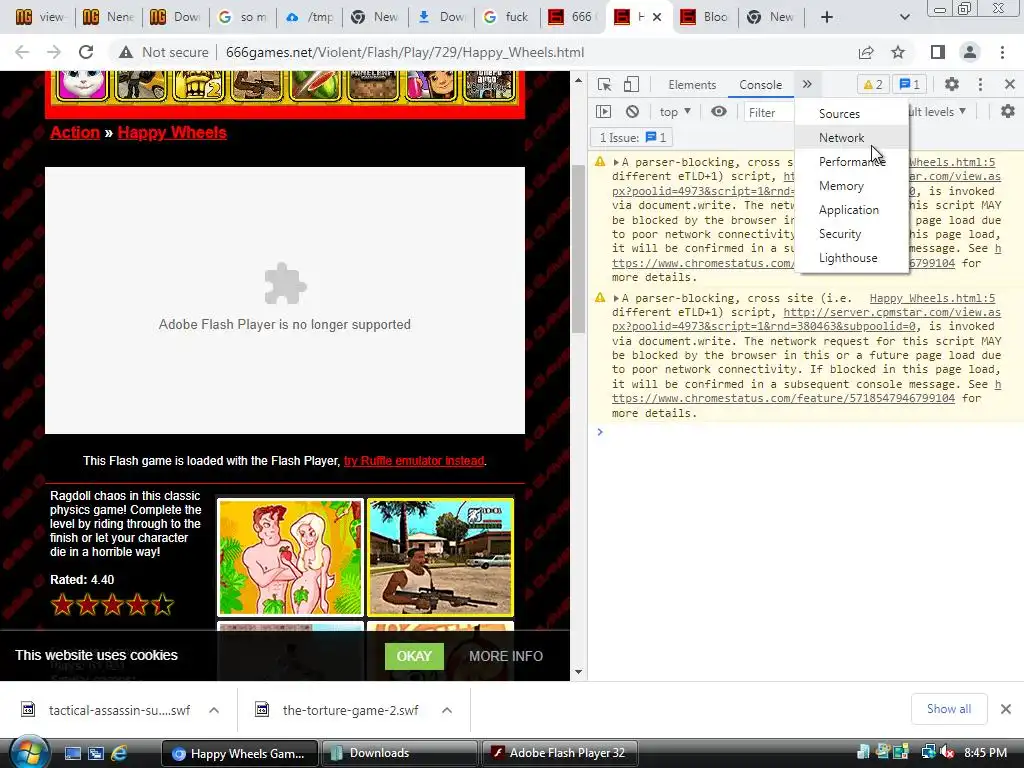Image resolution: width=1024 pixels, height=768 pixels.
Task: Expand the second console warning message
Action: click(616, 298)
